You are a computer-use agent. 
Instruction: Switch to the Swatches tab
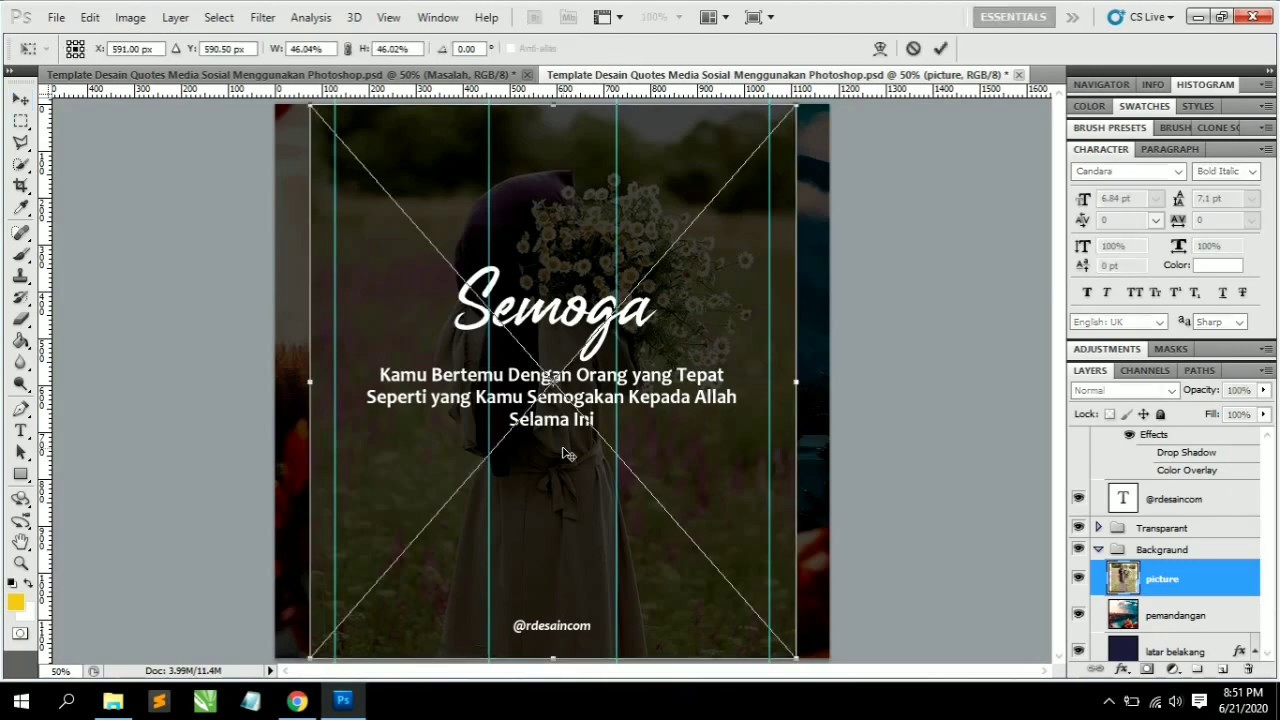(x=1144, y=106)
